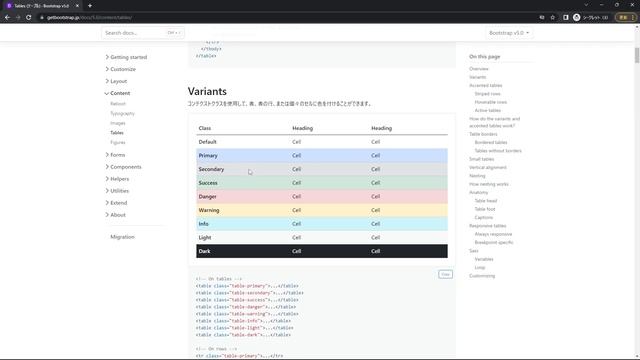Jump to Overview in page contents

(x=479, y=69)
